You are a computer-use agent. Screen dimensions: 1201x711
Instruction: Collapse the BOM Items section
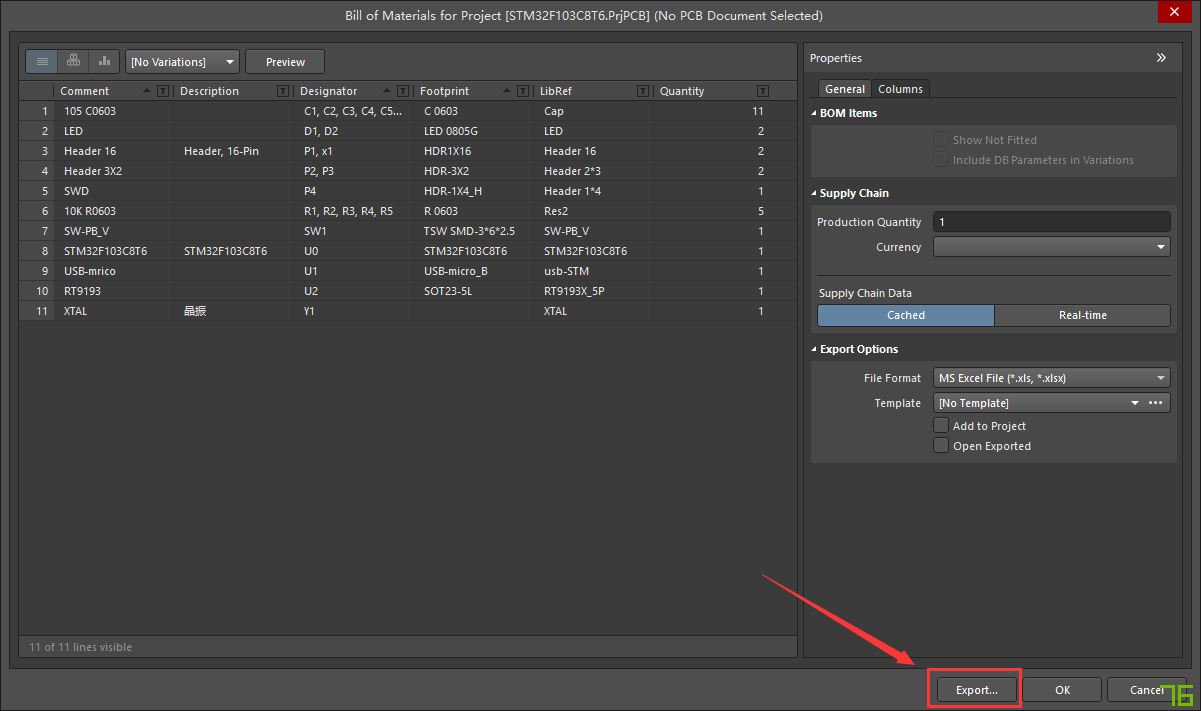(814, 113)
